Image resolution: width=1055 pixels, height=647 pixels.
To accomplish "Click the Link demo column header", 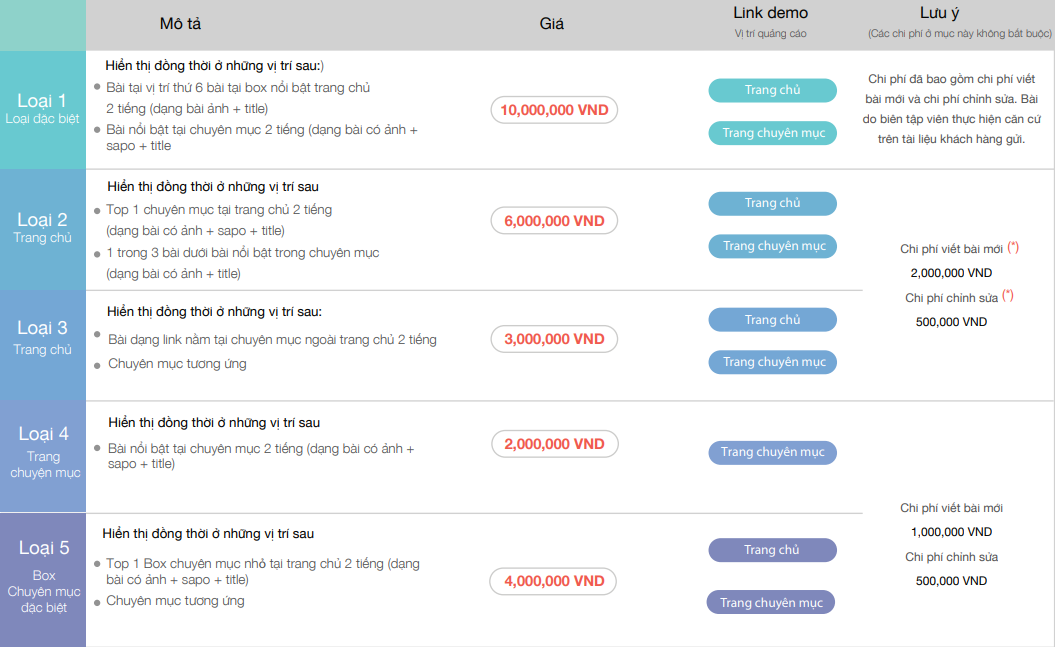I will pyautogui.click(x=770, y=14).
